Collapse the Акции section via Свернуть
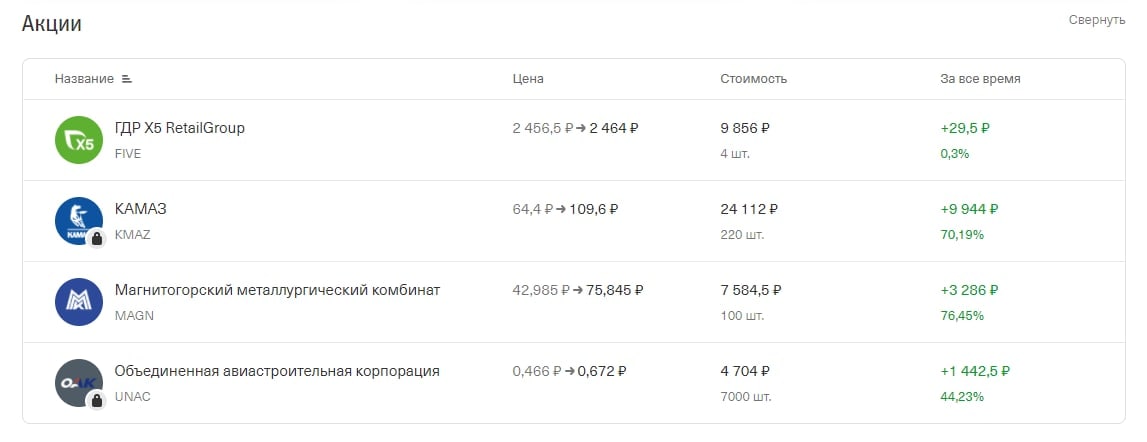This screenshot has width=1147, height=442. [1097, 20]
